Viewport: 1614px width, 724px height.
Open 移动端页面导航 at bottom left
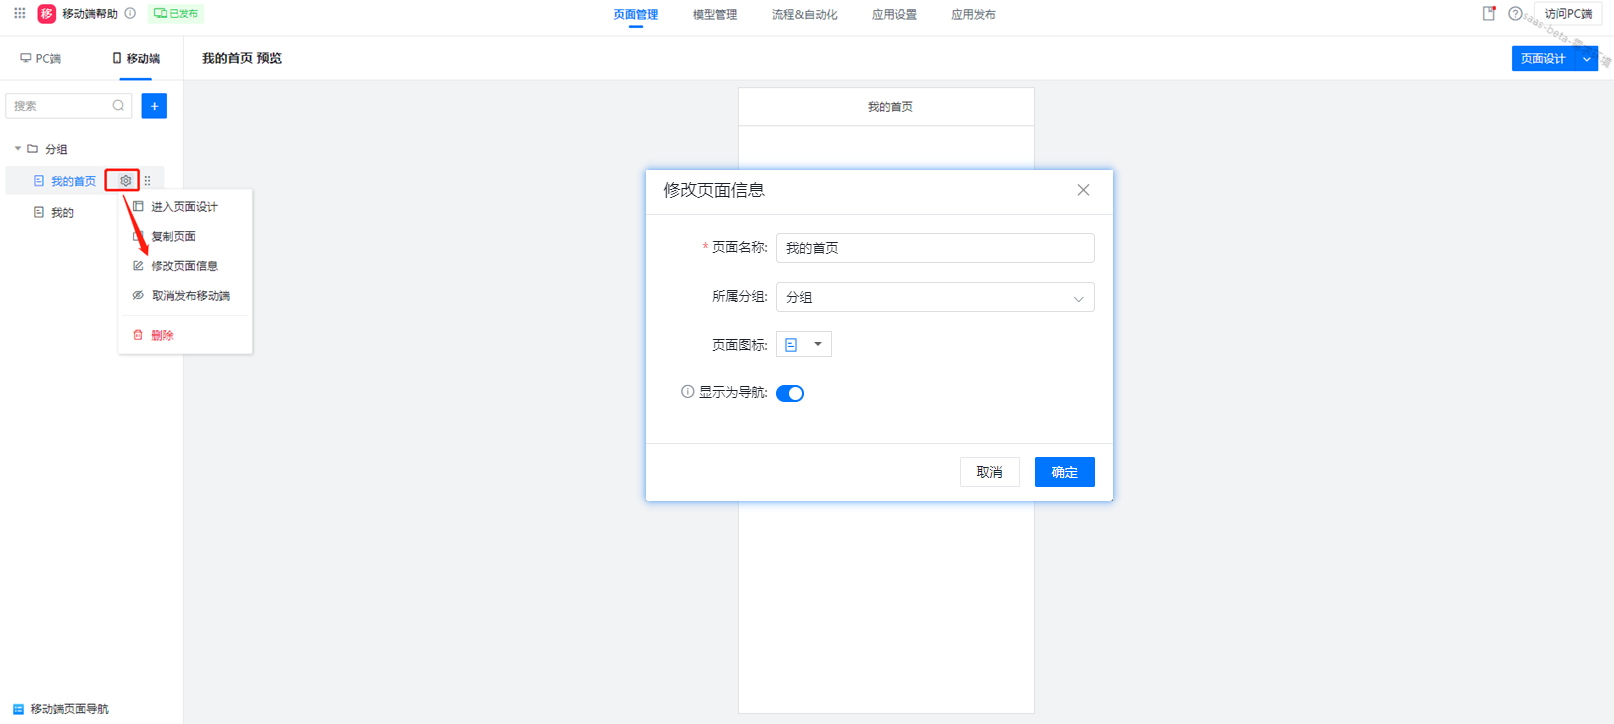pyautogui.click(x=61, y=709)
